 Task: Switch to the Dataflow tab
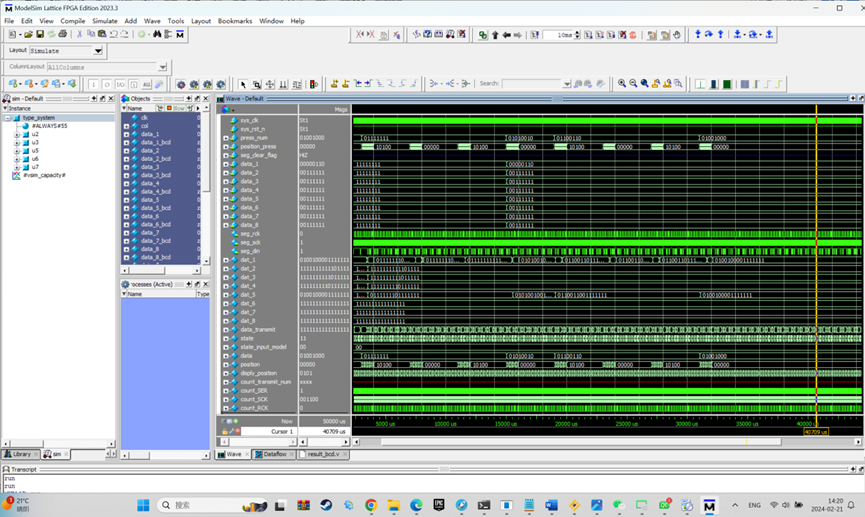[274, 454]
